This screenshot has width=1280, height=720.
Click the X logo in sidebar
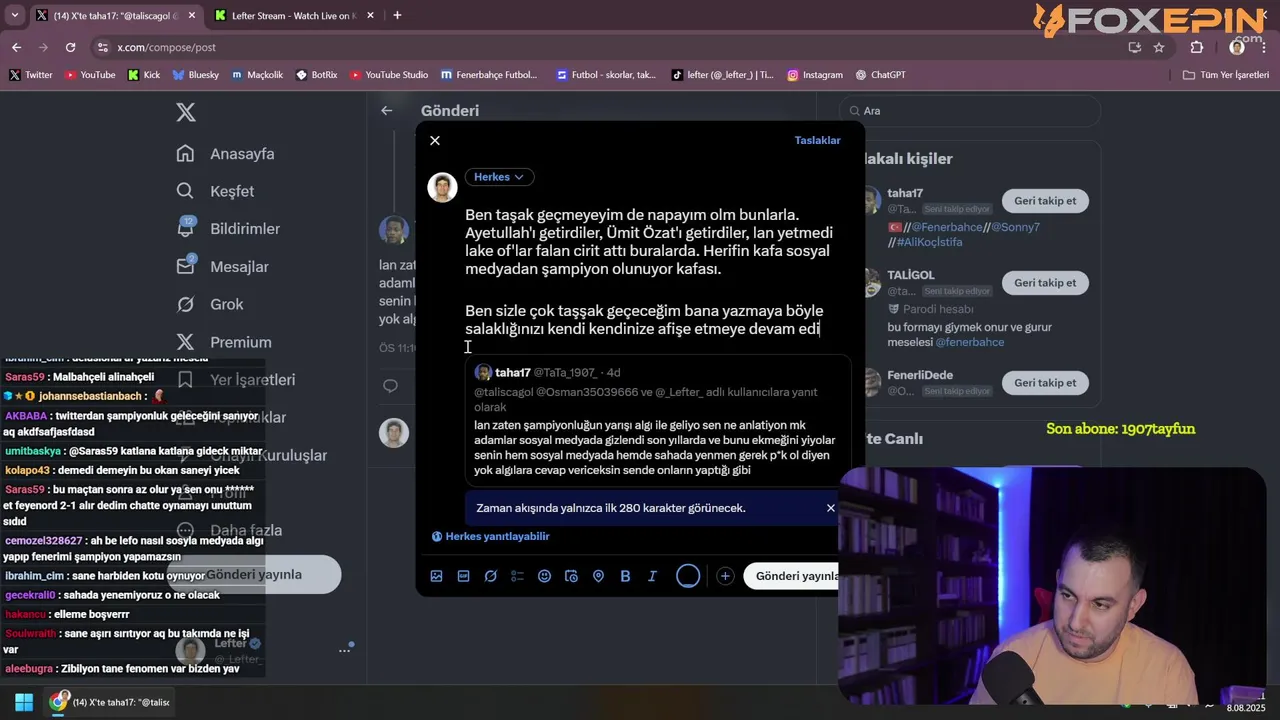click(186, 112)
